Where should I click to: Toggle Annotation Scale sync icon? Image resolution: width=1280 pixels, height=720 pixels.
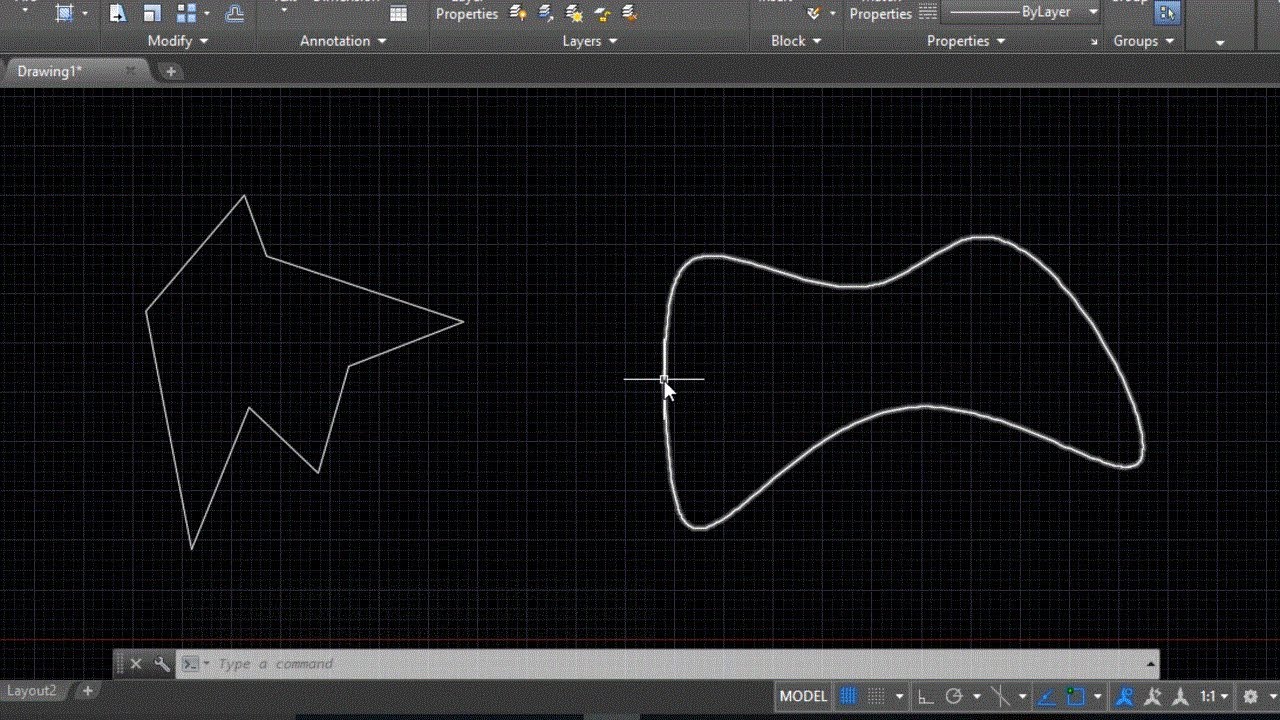tap(1181, 696)
